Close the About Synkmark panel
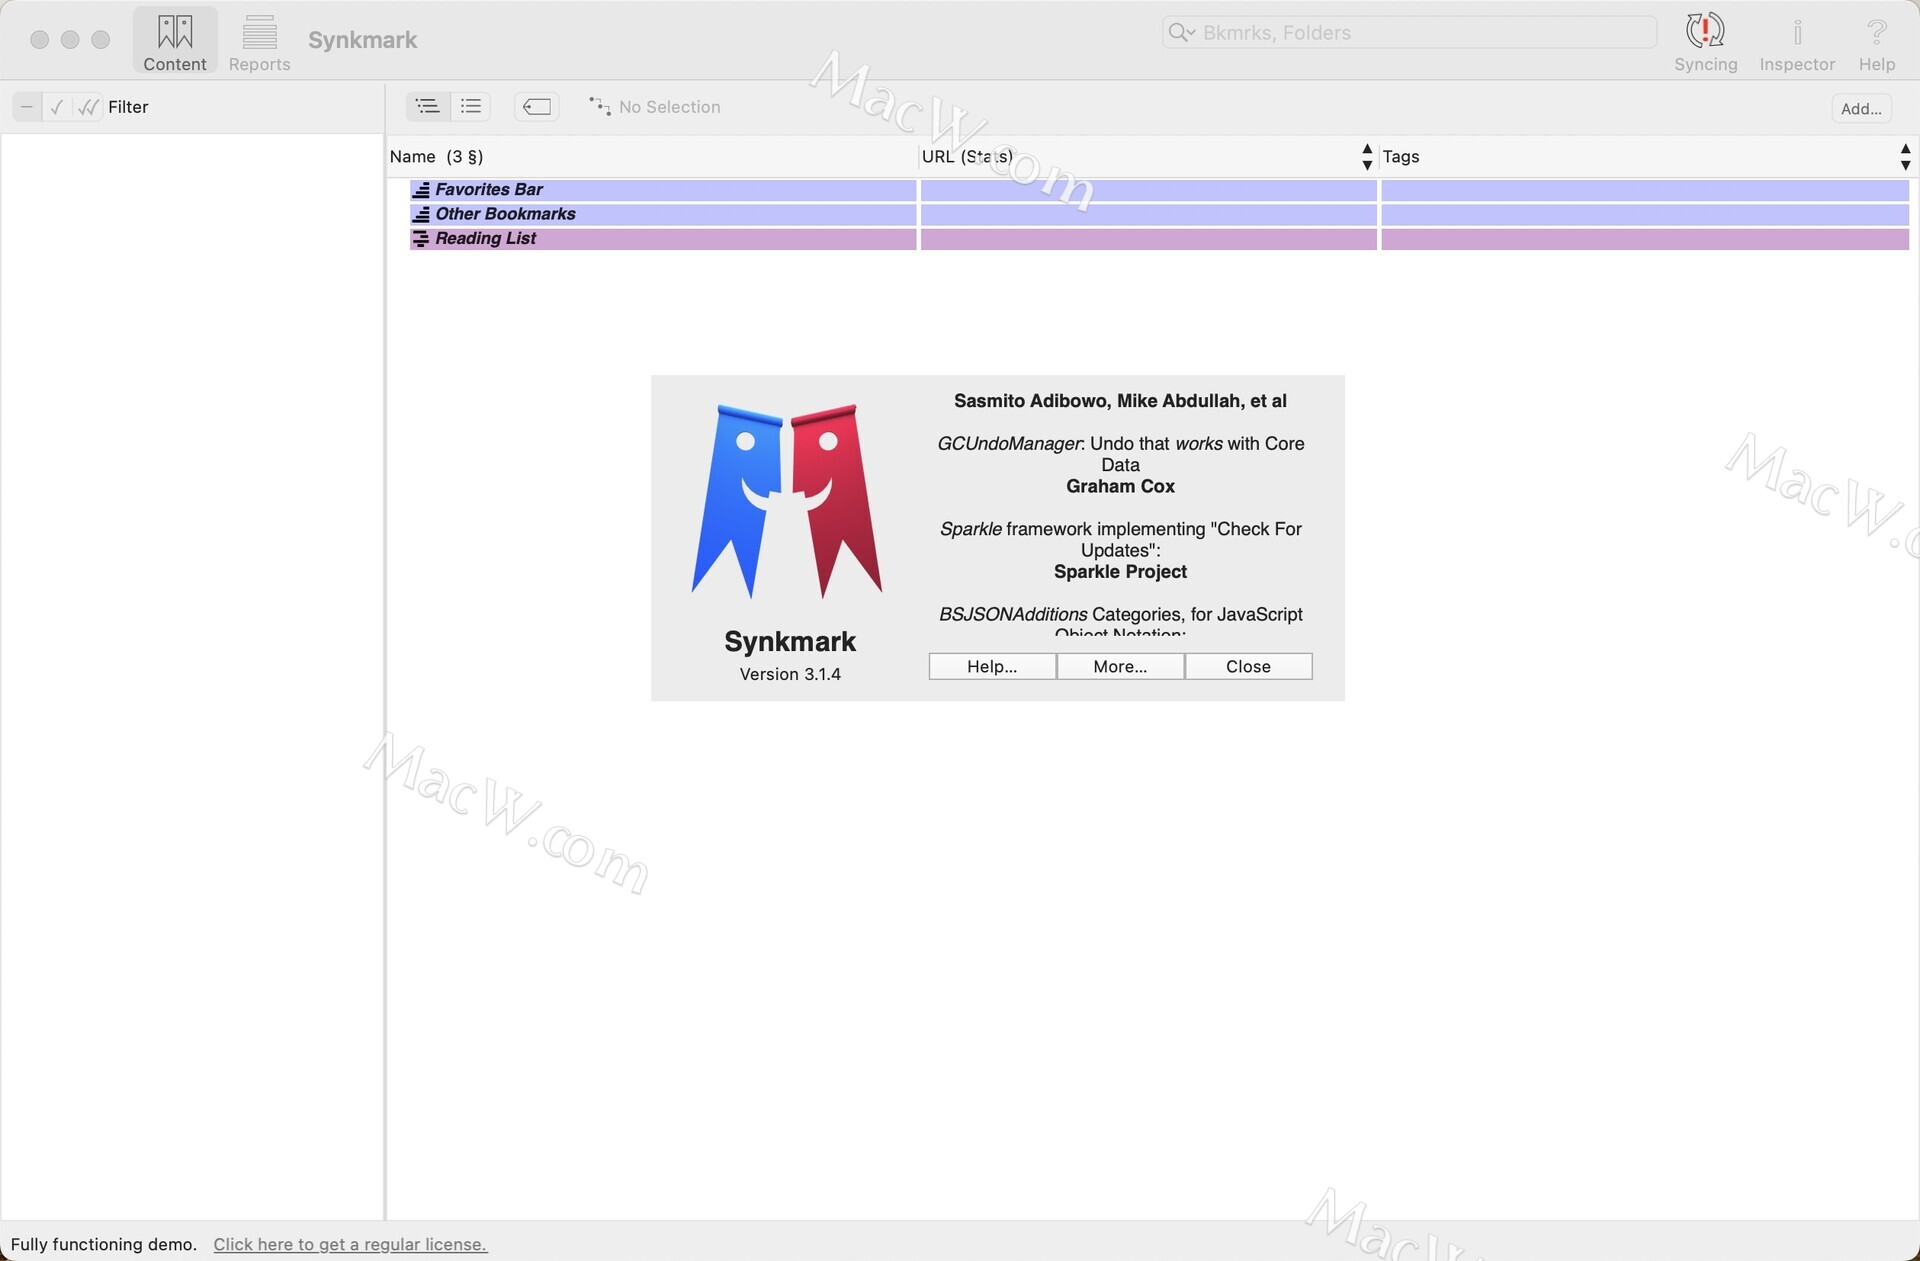Viewport: 1920px width, 1261px height. [1248, 667]
